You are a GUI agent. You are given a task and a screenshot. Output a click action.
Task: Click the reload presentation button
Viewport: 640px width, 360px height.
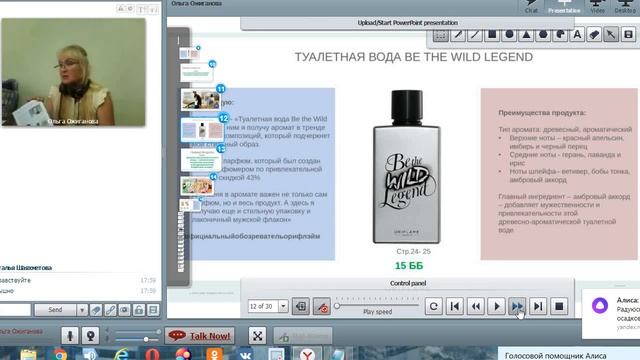click(x=433, y=306)
